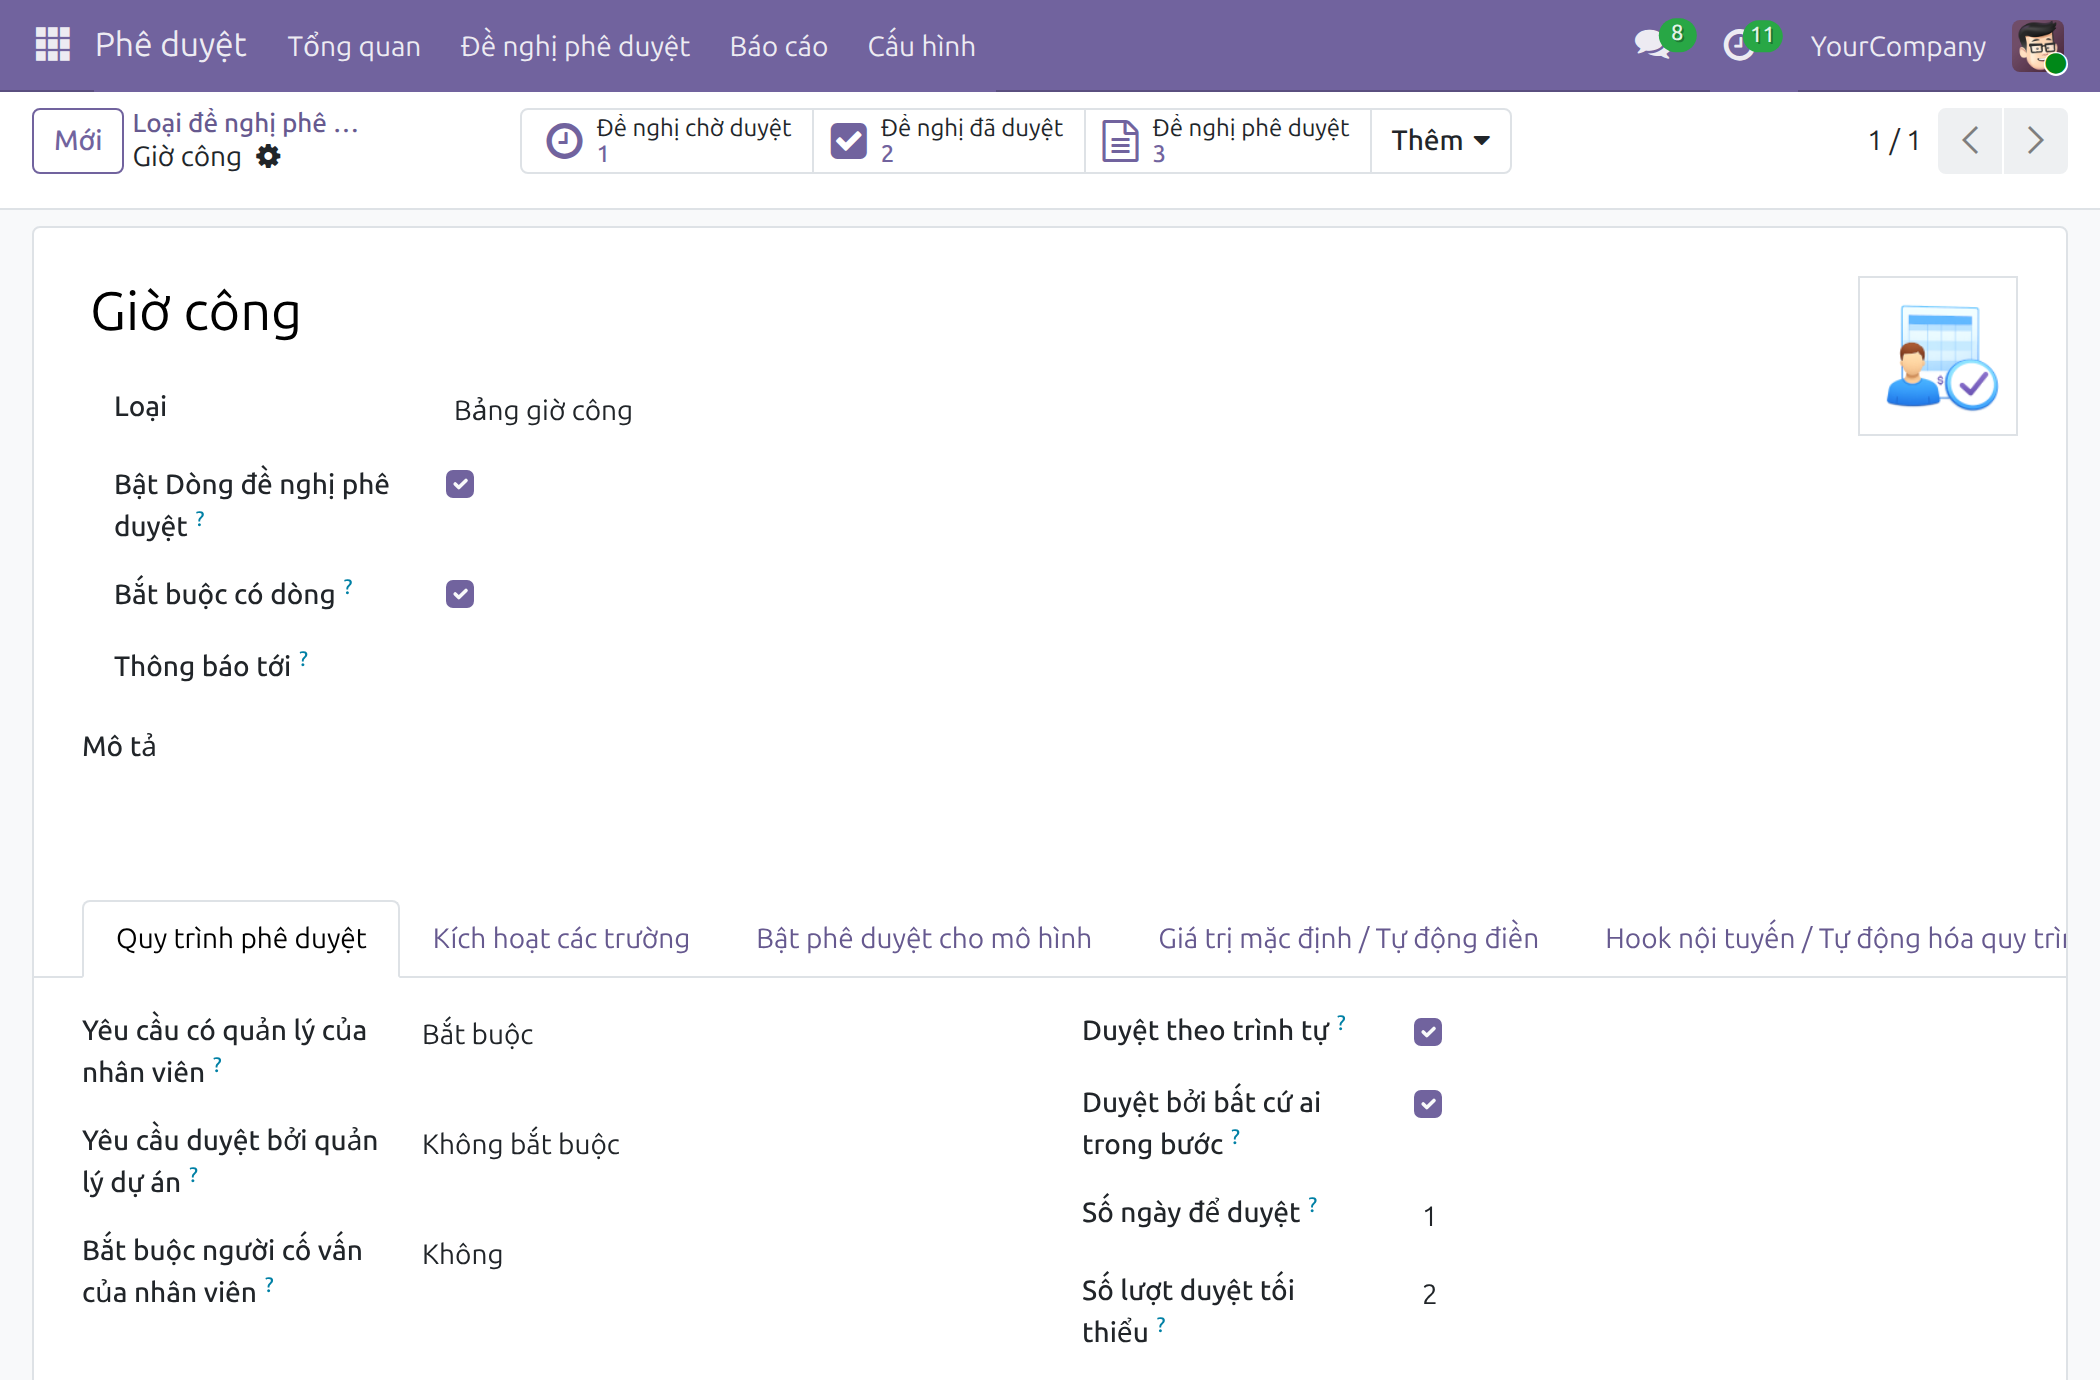
Task: Open the Đề nghị phê duyệt top menu
Action: point(575,46)
